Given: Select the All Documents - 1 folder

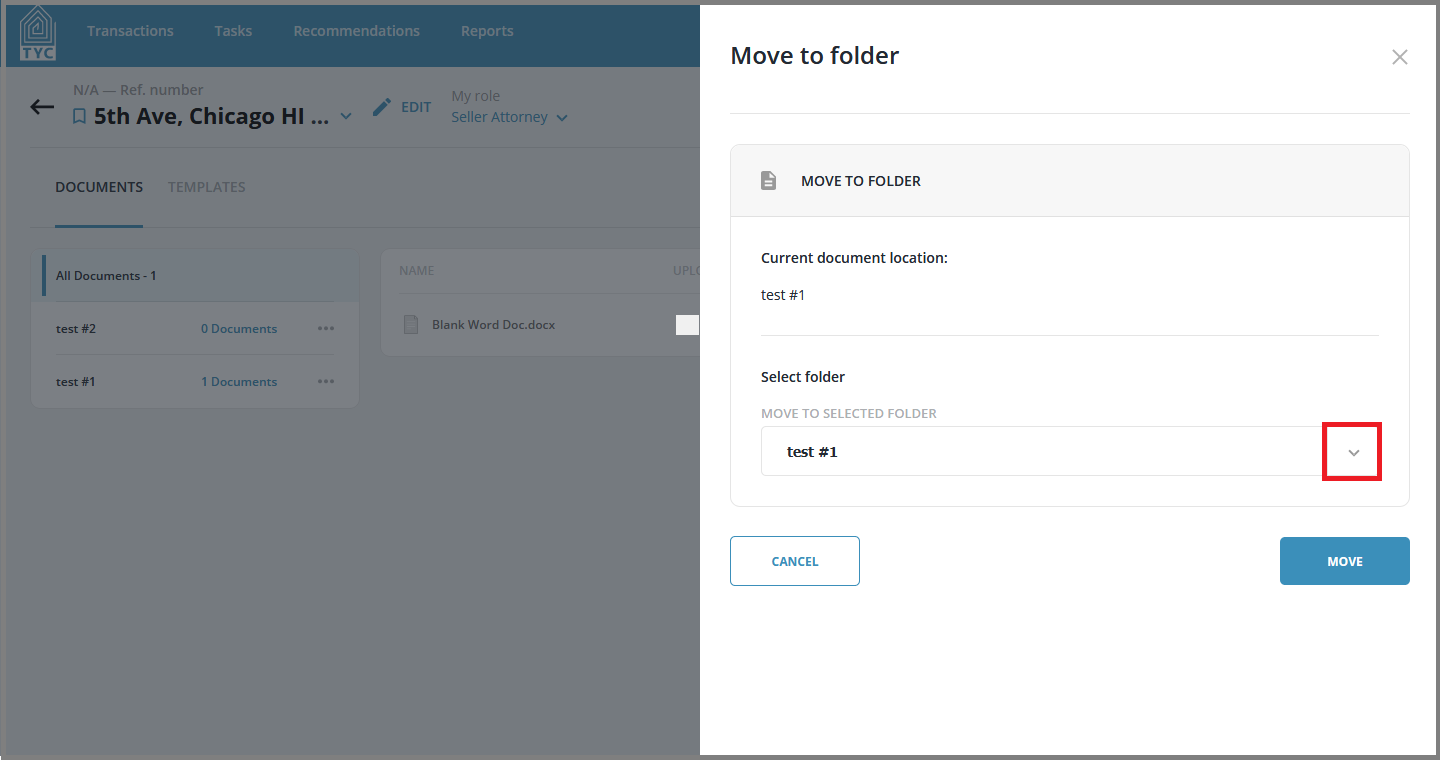Looking at the screenshot, I should coord(200,275).
